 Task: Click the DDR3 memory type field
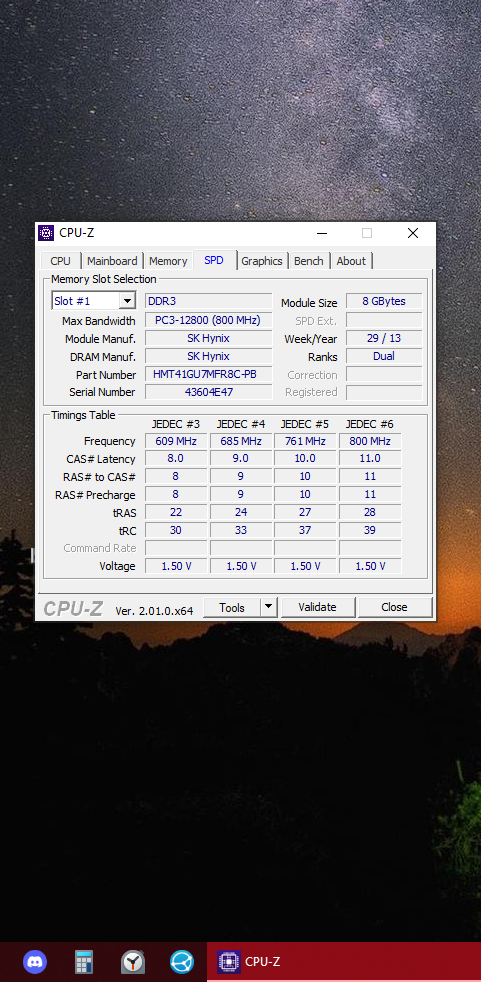tap(209, 301)
